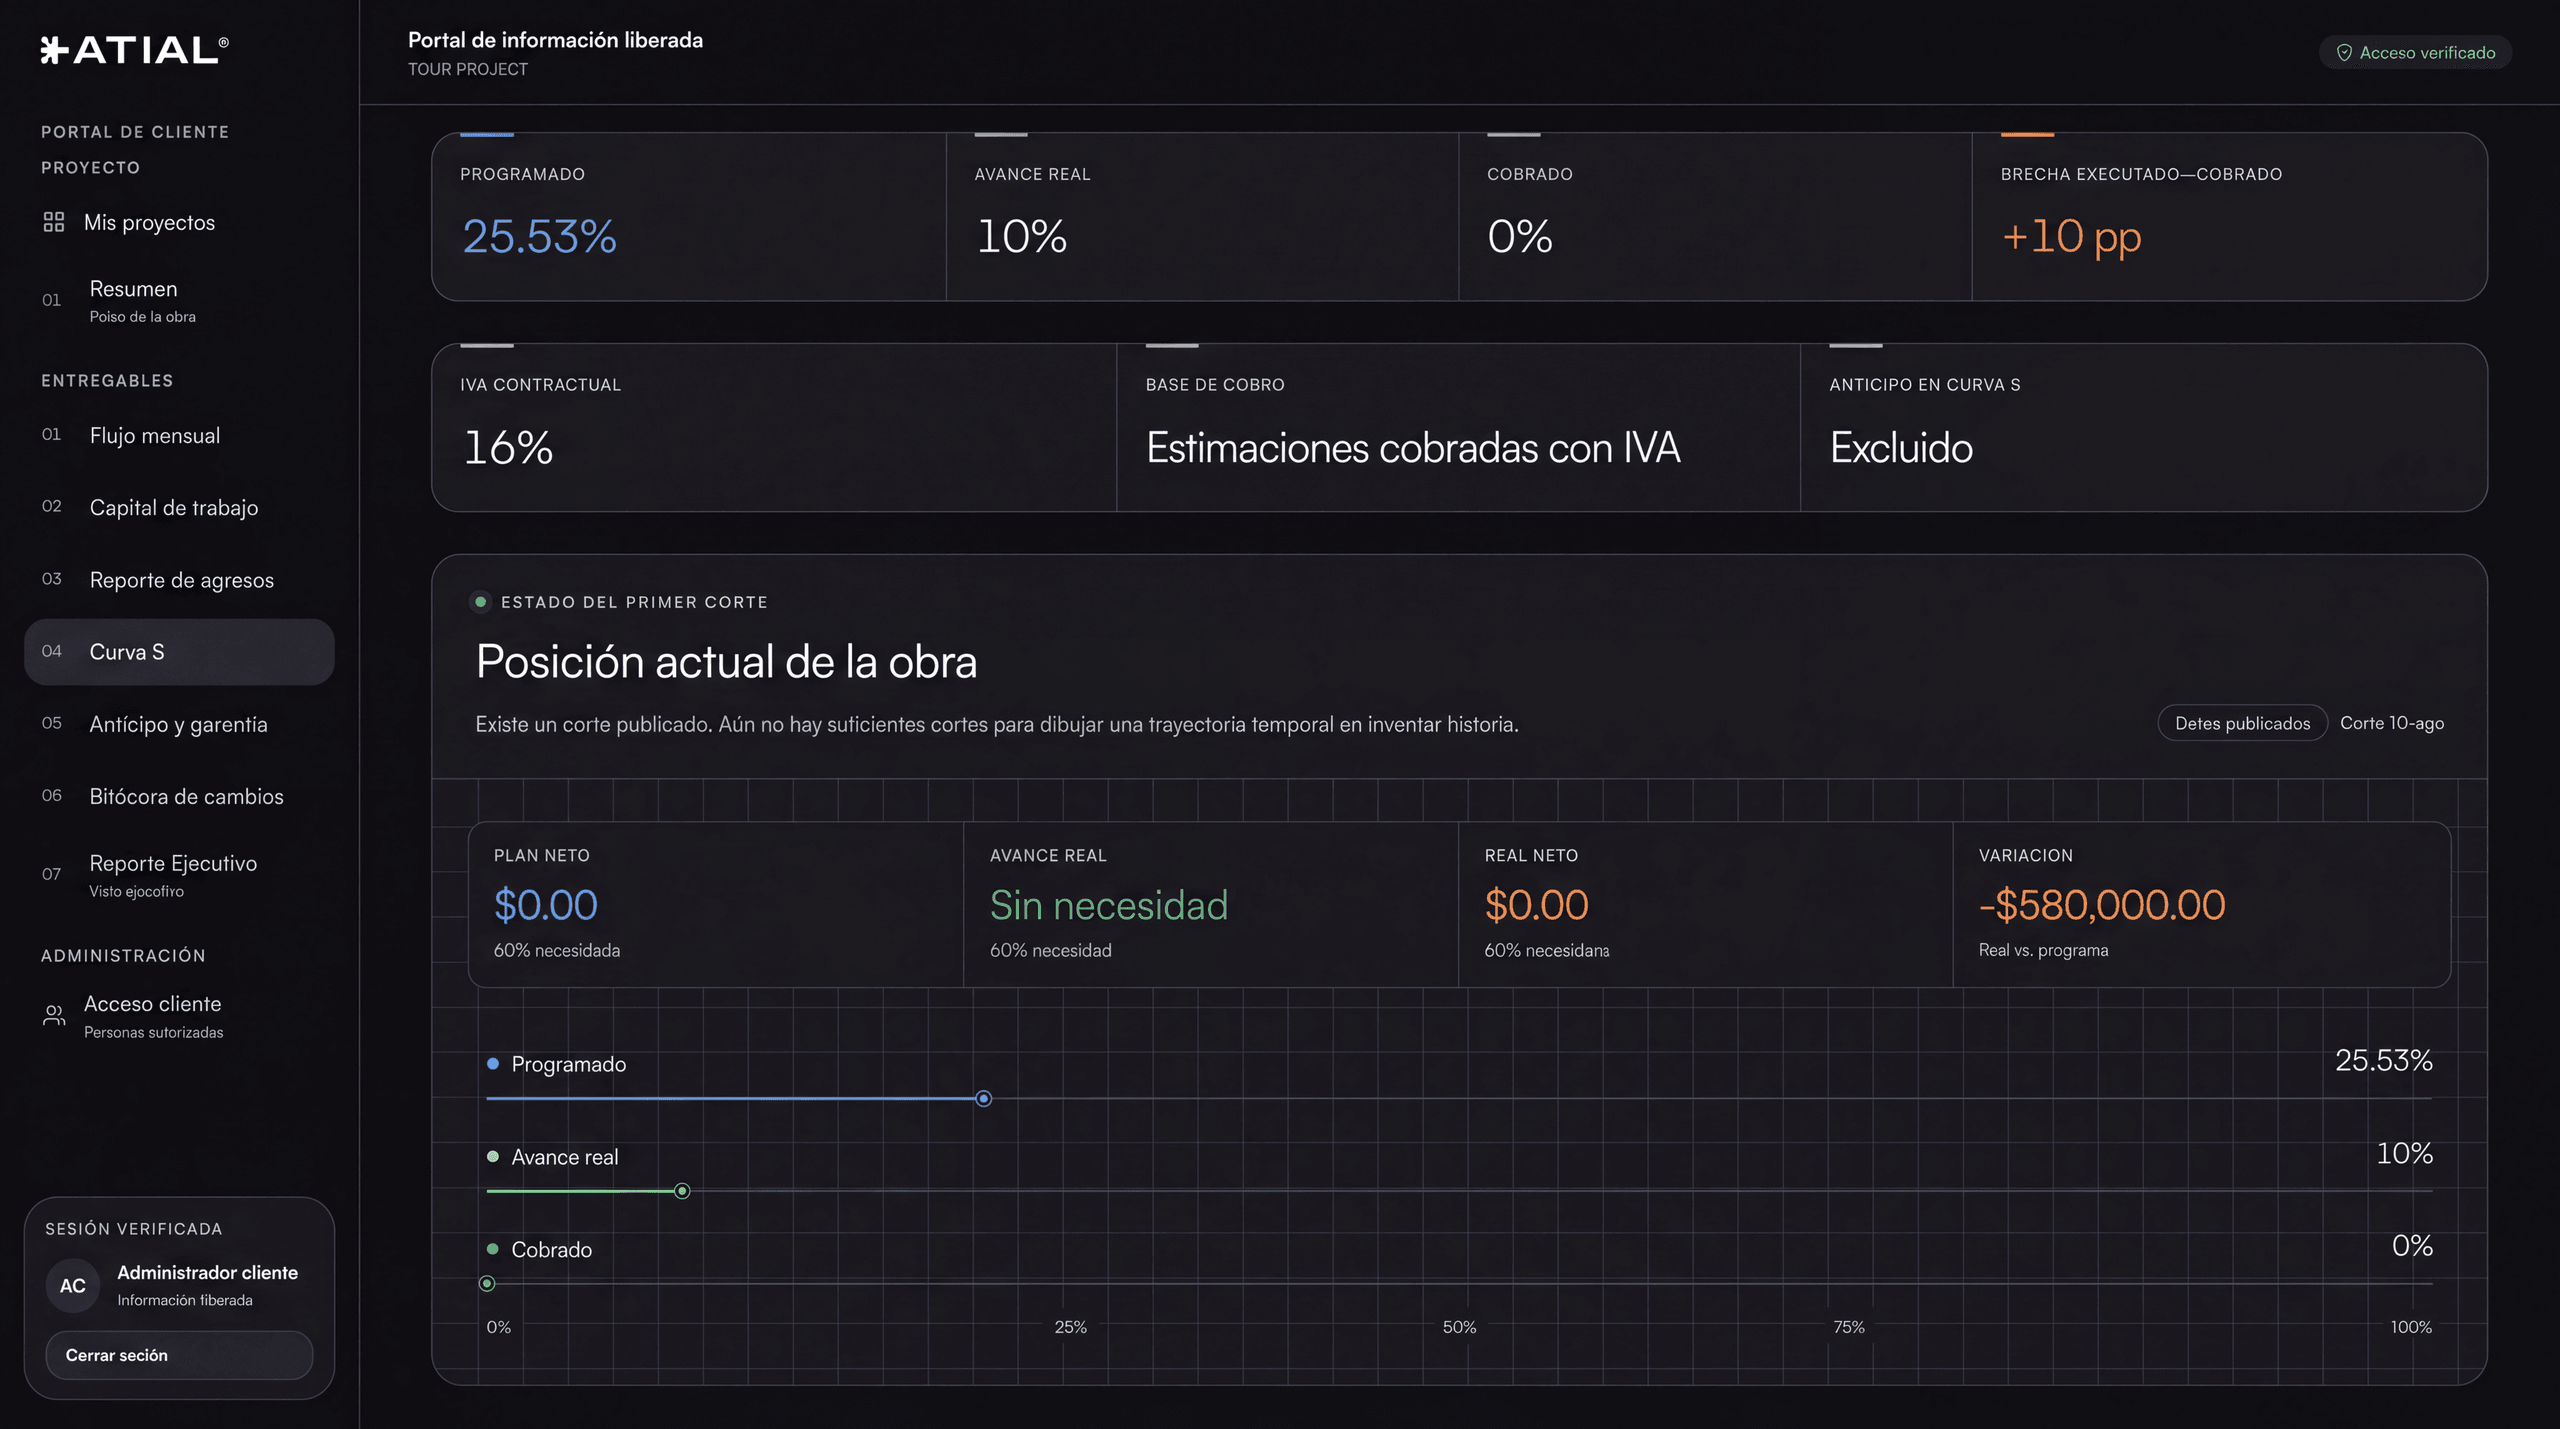Click the ATIAL logo
Screen dimensions: 2560x1429
(135, 50)
